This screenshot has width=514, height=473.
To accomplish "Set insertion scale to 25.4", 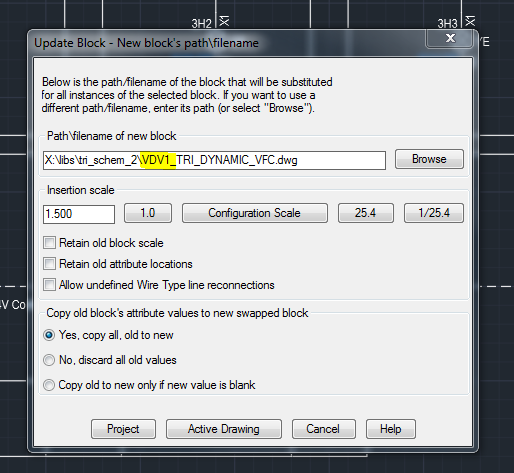I will [x=366, y=213].
